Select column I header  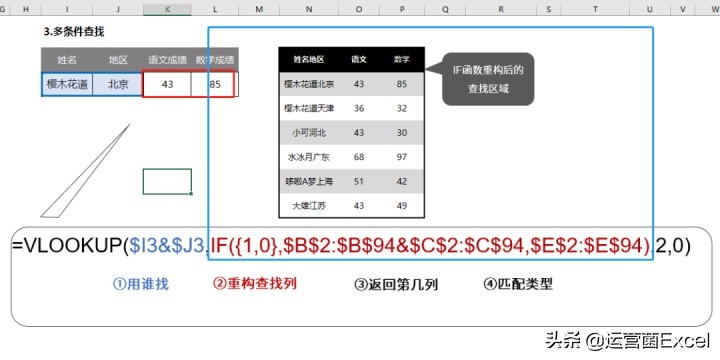67,9
